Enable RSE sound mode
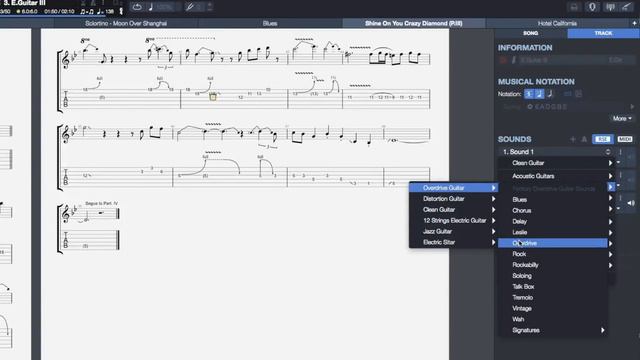Image resolution: width=640 pixels, height=360 pixels. (x=602, y=139)
